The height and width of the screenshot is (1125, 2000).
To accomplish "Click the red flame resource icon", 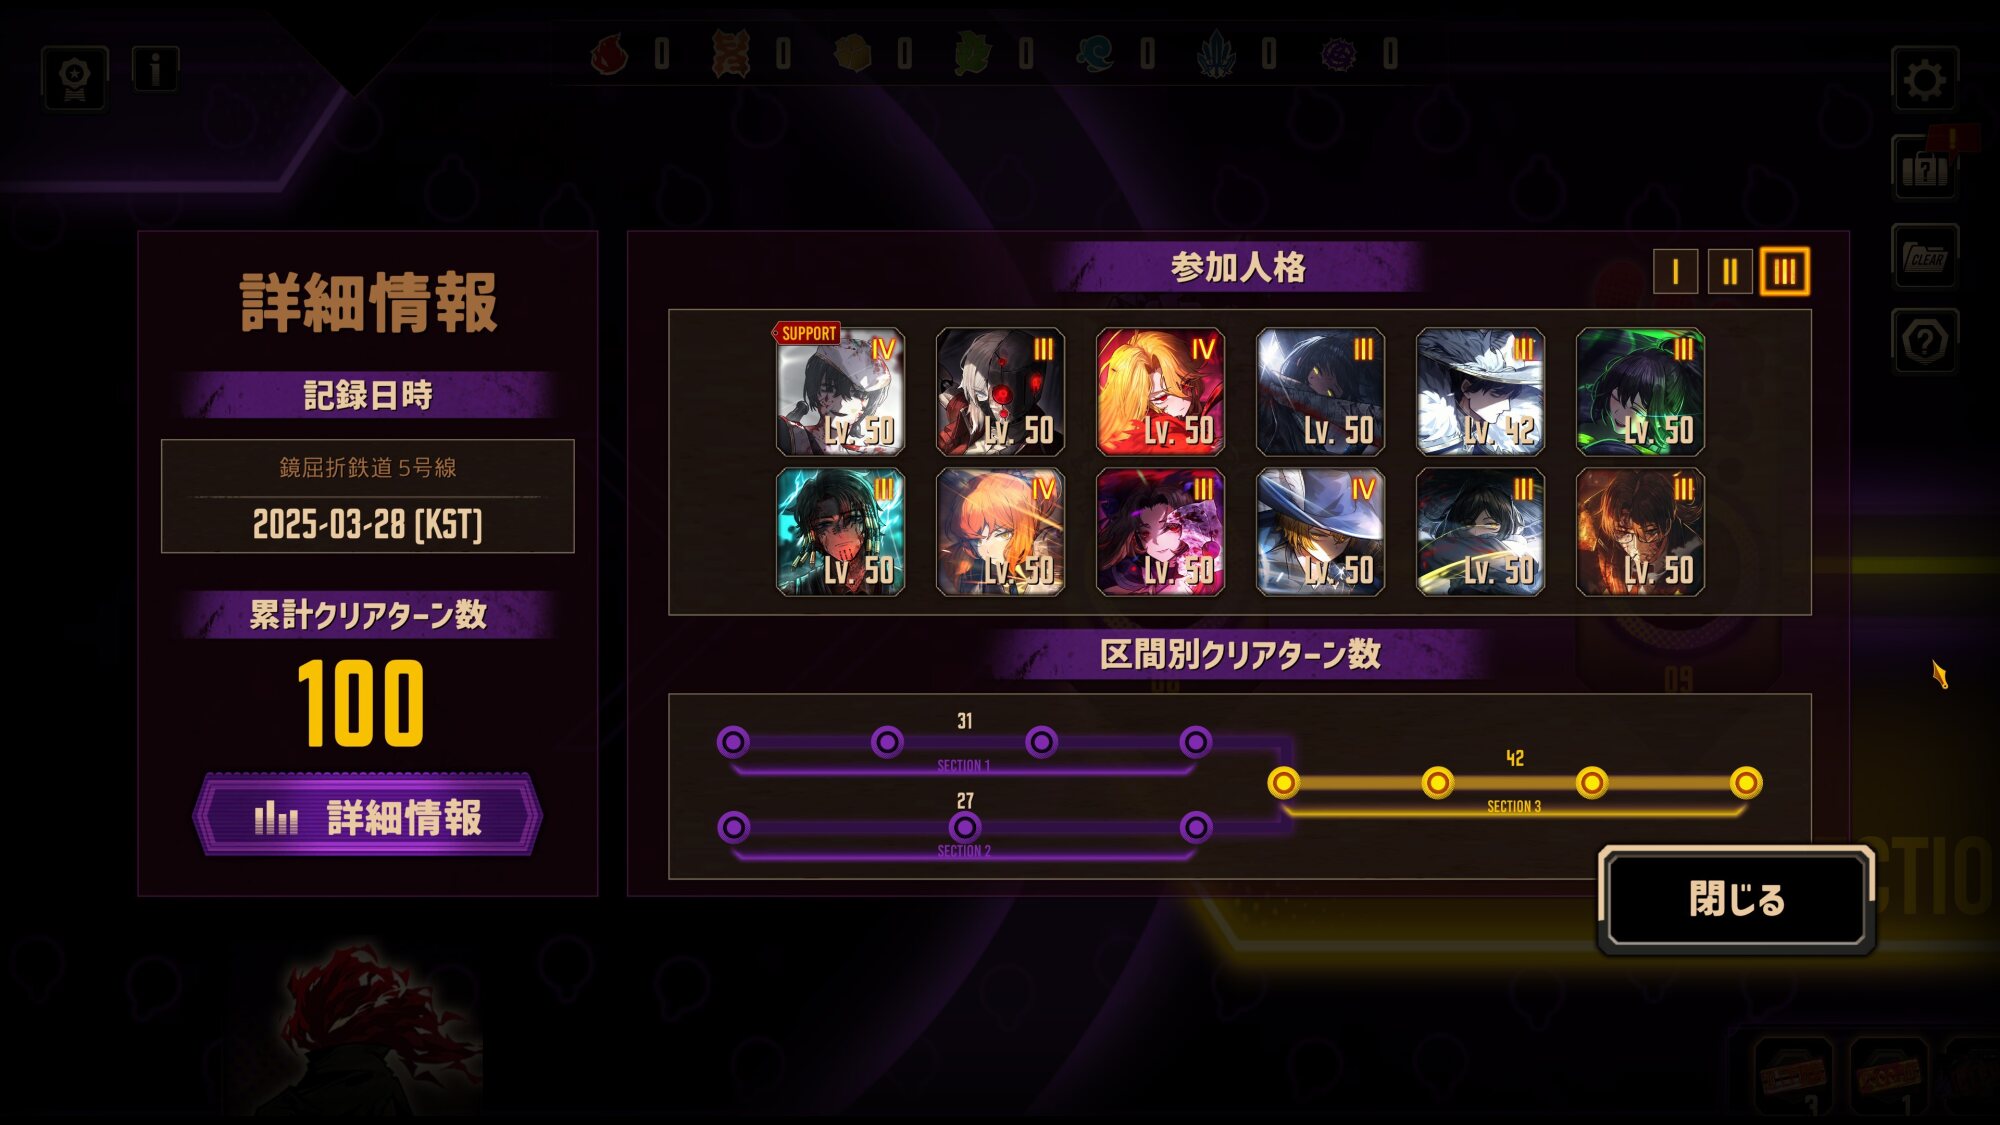I will point(609,54).
